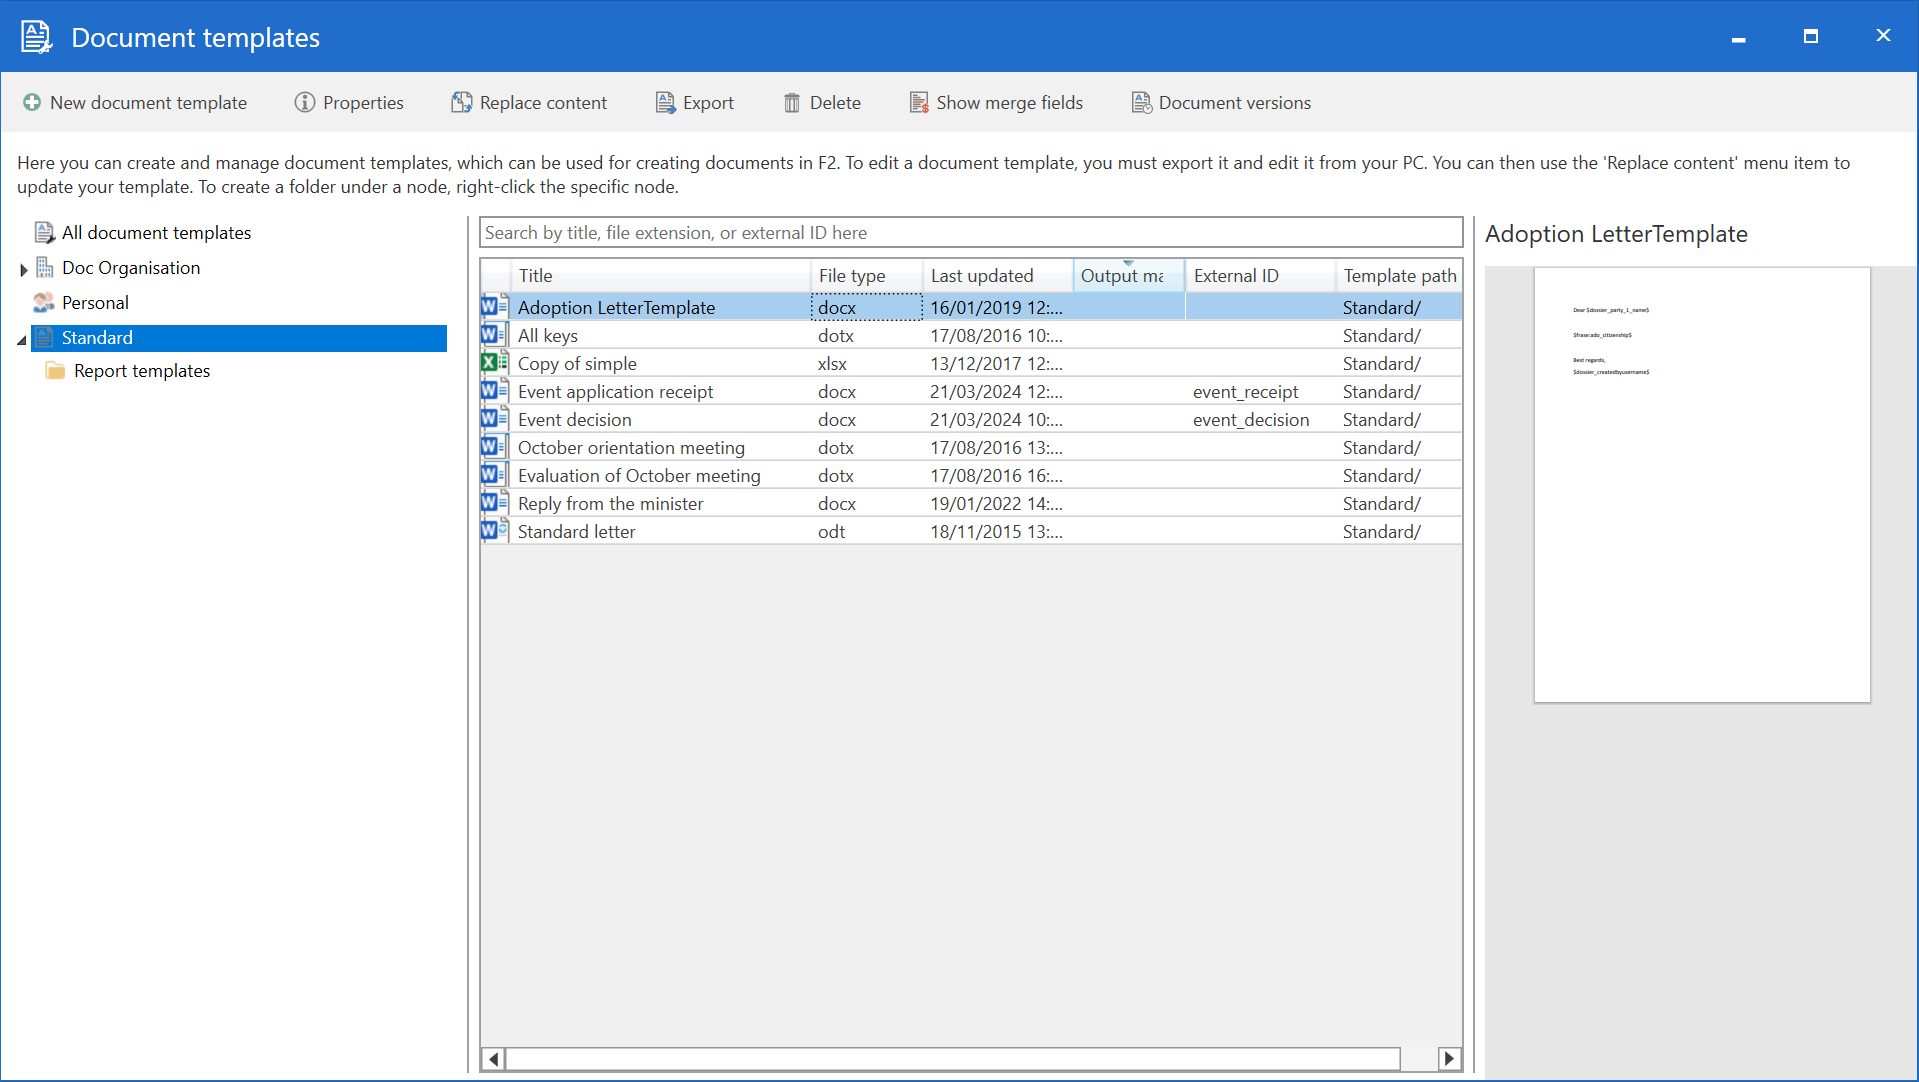Image resolution: width=1919 pixels, height=1082 pixels.
Task: Click the 'event_receipt' External ID cell
Action: [1260, 391]
